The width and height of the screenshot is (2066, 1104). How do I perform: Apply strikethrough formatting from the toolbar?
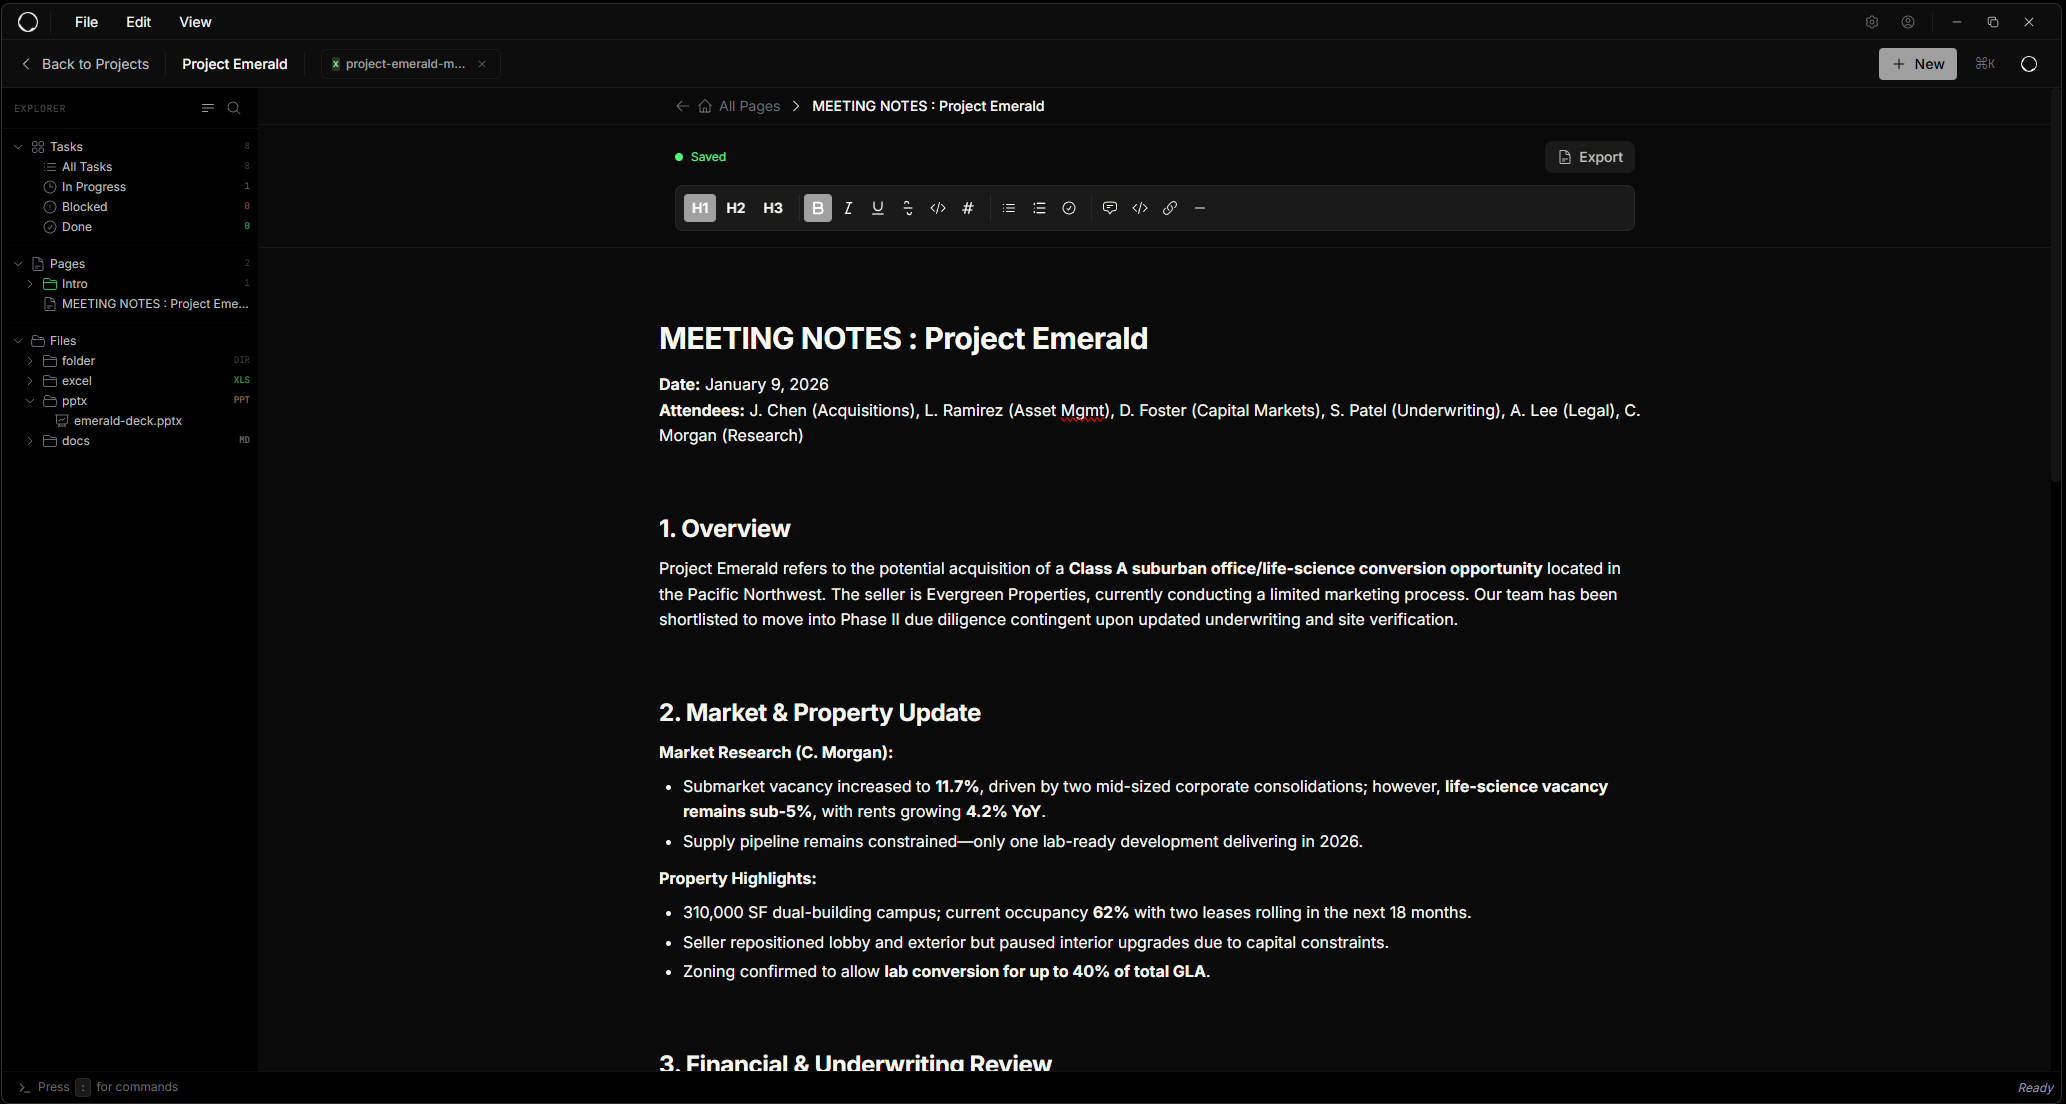(908, 208)
